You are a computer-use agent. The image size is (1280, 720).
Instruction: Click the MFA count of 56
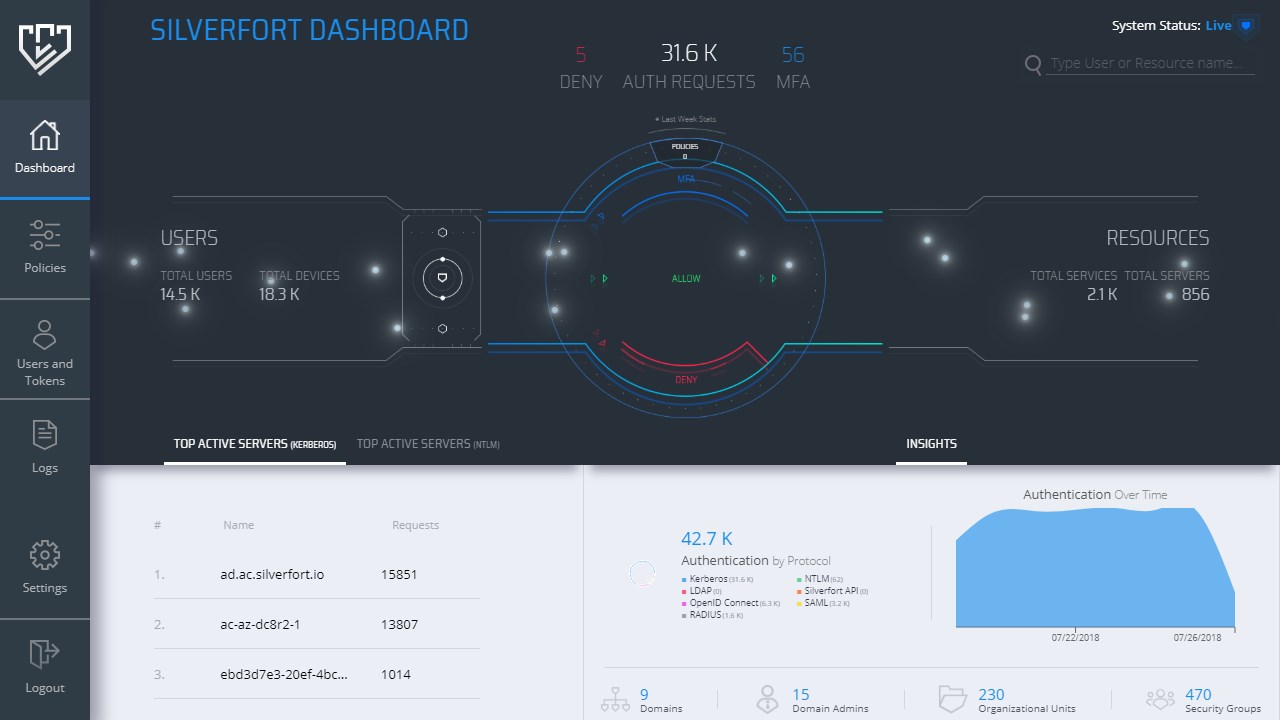click(x=793, y=55)
